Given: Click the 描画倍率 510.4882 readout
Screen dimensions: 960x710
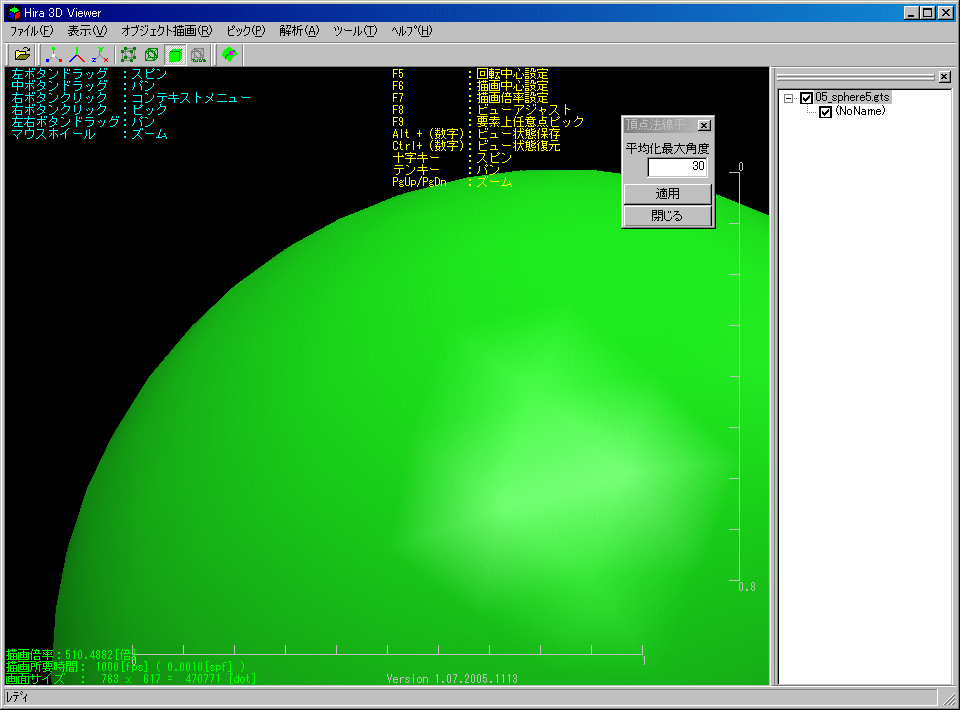Looking at the screenshot, I should click(x=69, y=655).
